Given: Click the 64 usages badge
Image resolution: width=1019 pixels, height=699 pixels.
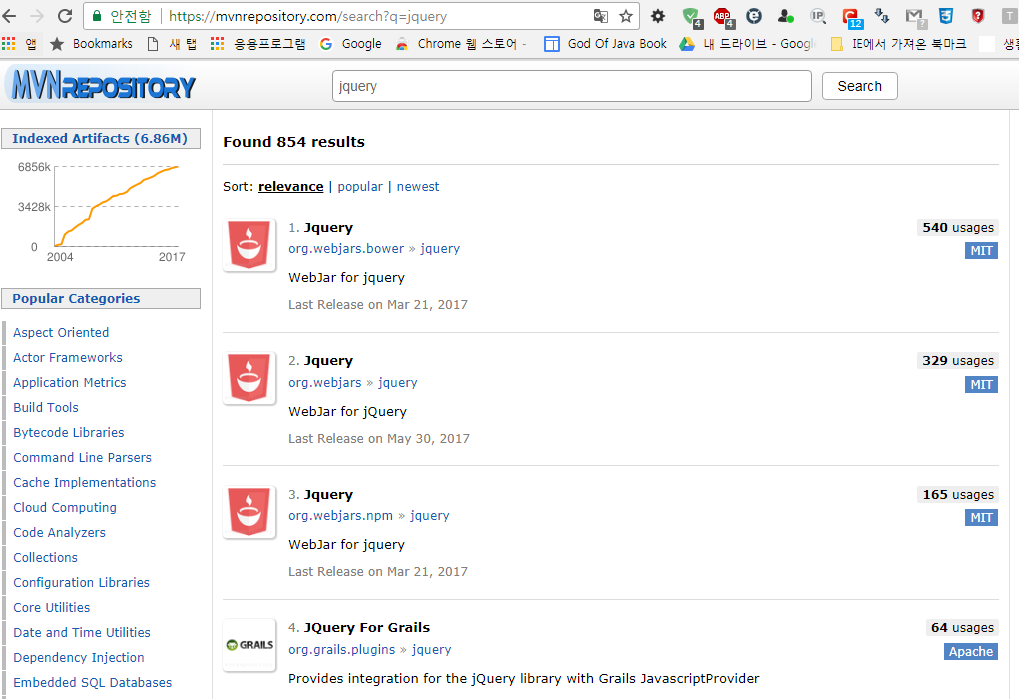Looking at the screenshot, I should tap(962, 628).
